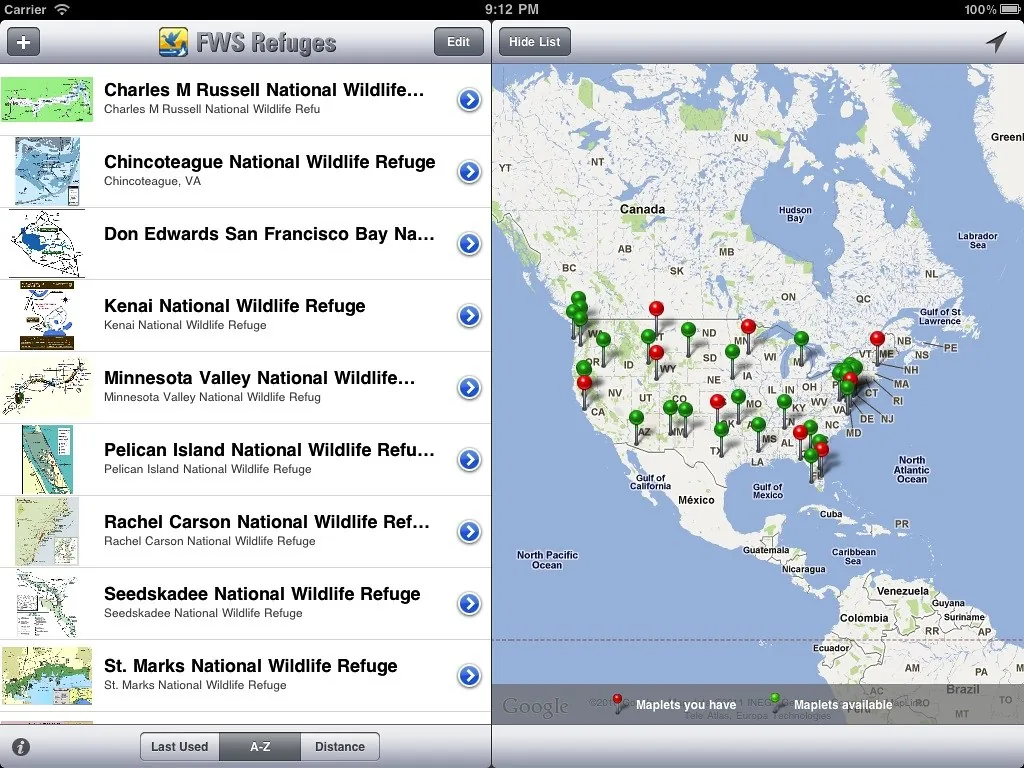Tap the current location arrow icon

[x=996, y=42]
